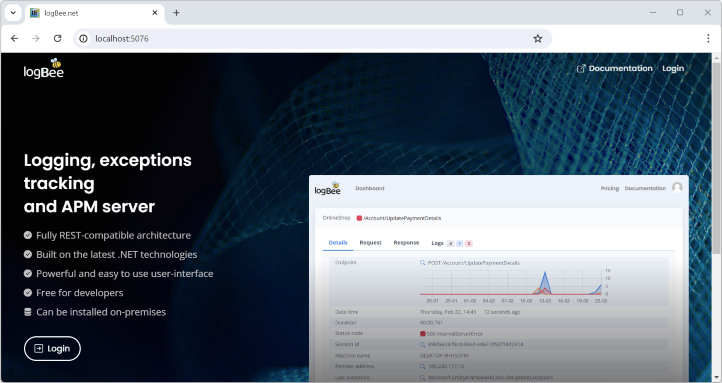Expand the tab search dropdown arrow
This screenshot has height=383, width=722.
[13, 13]
